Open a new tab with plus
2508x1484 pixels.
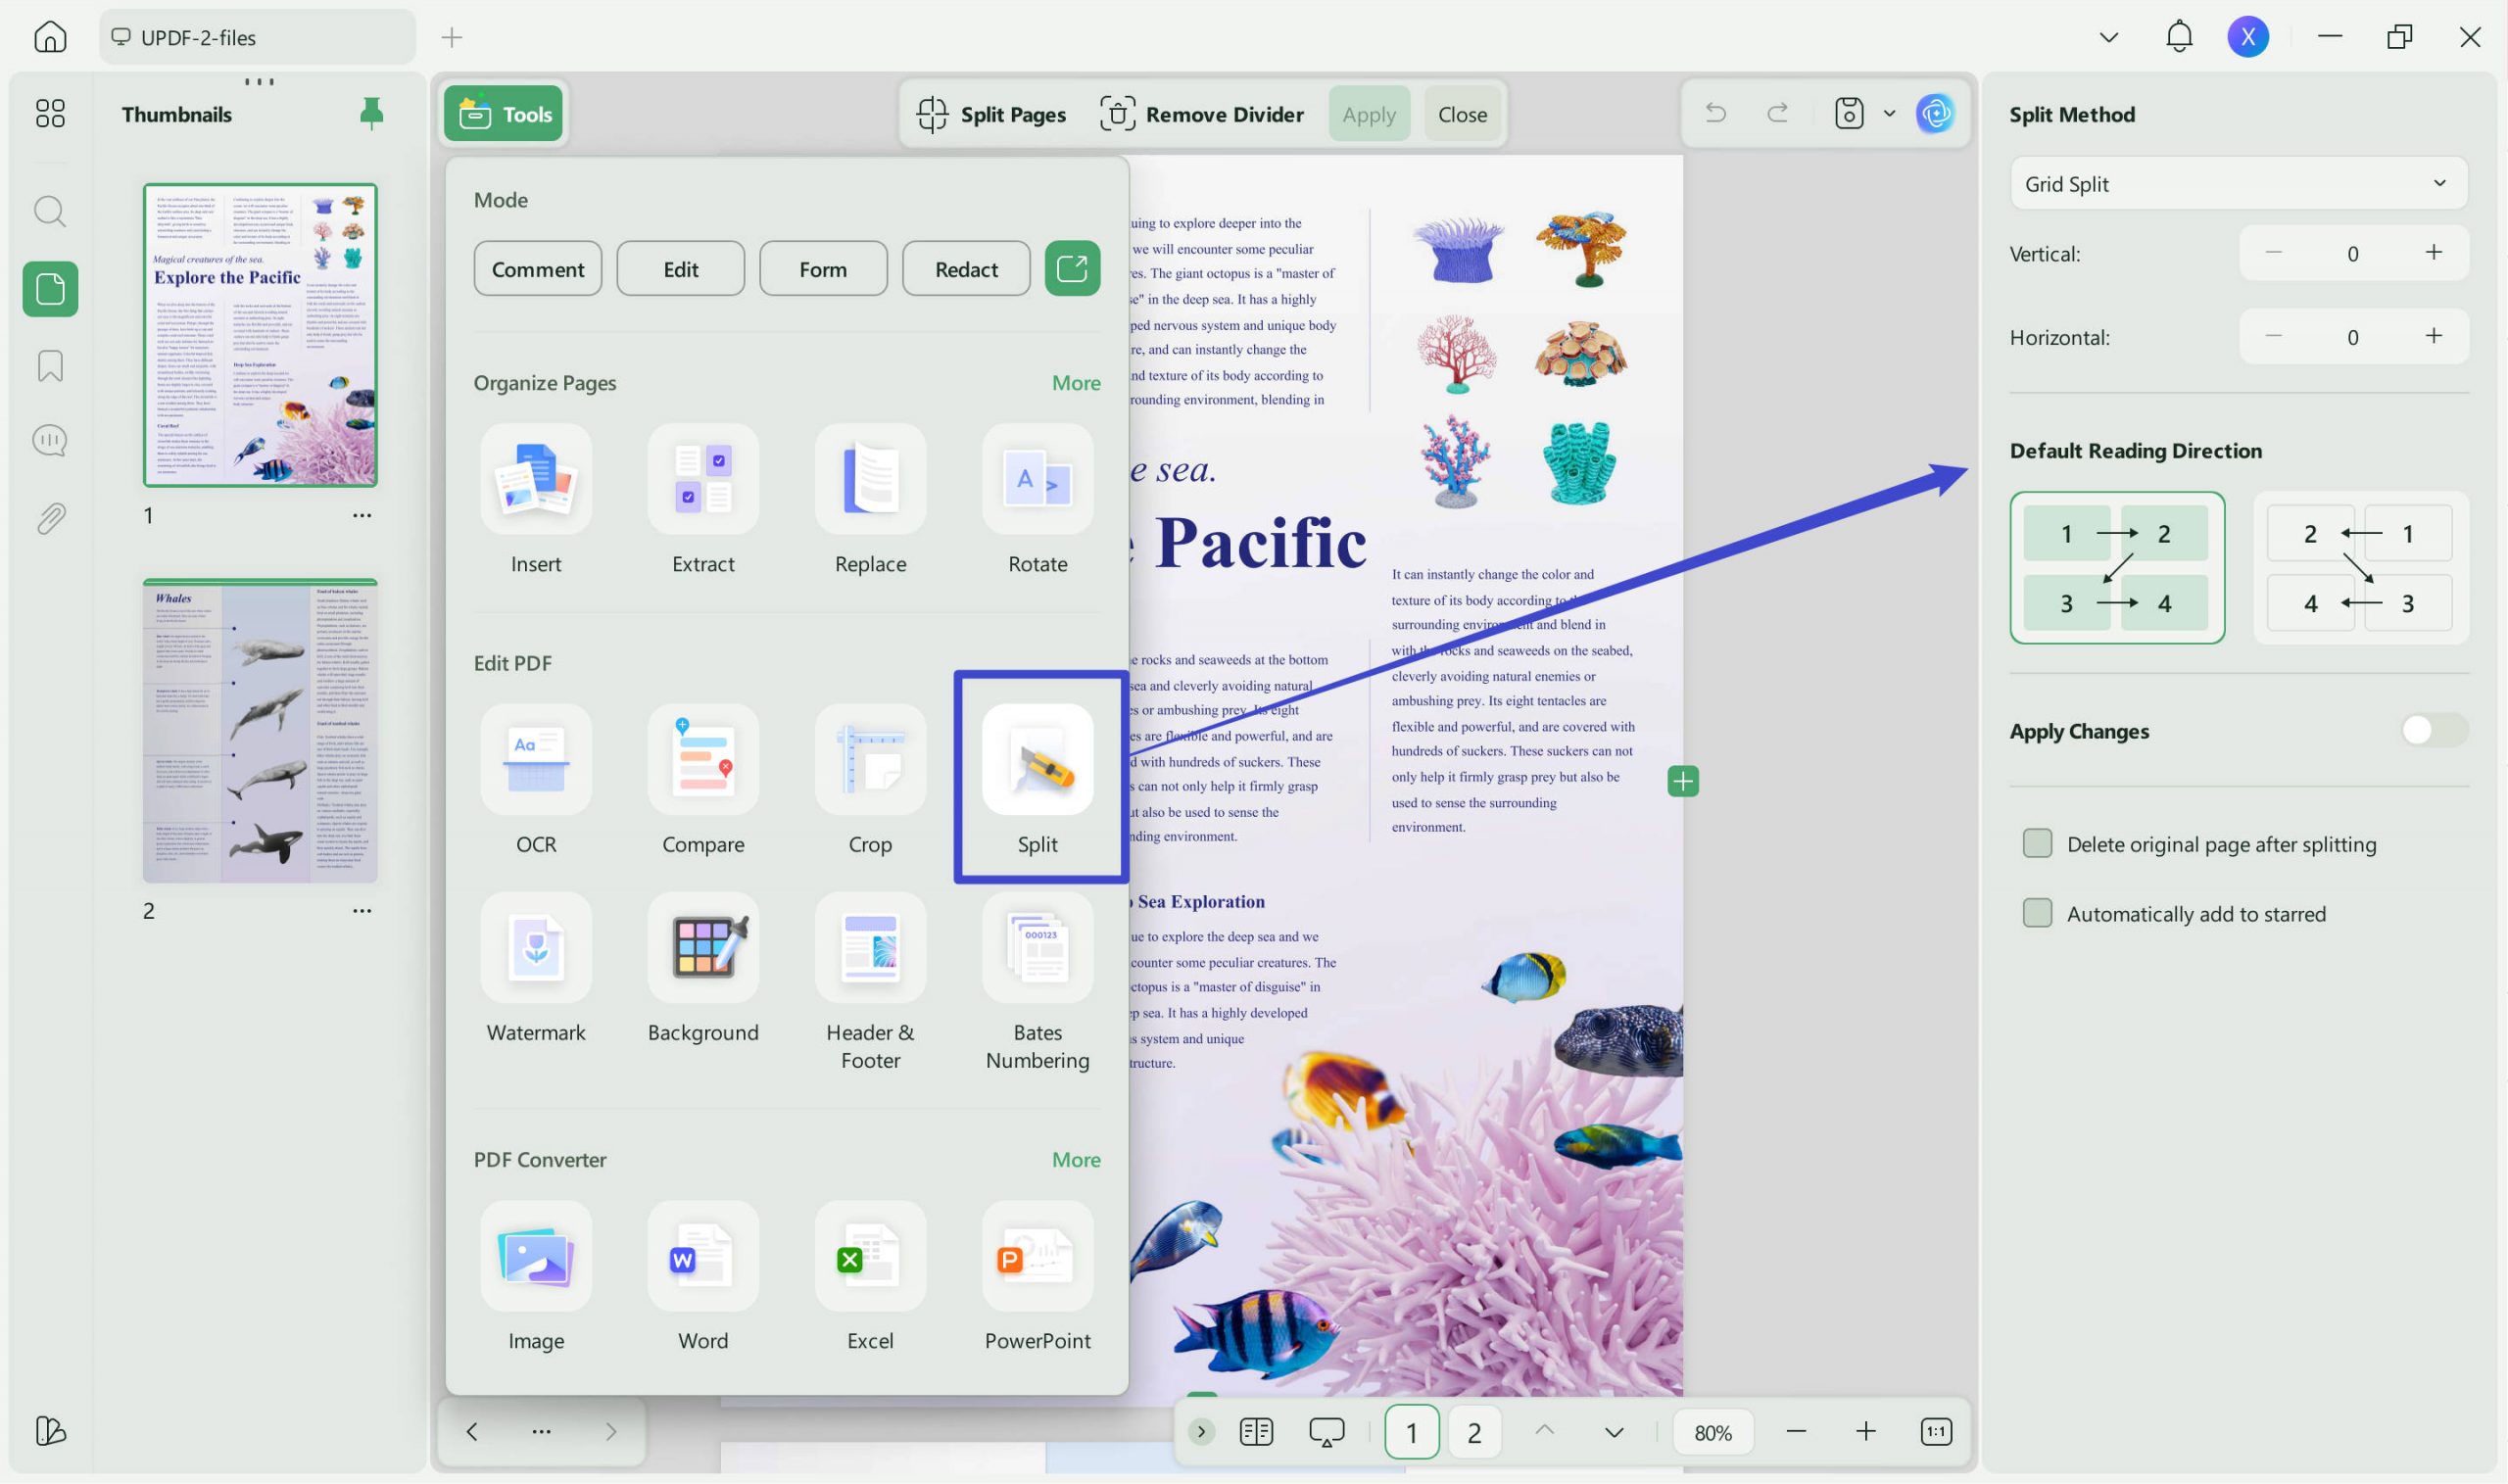click(452, 37)
